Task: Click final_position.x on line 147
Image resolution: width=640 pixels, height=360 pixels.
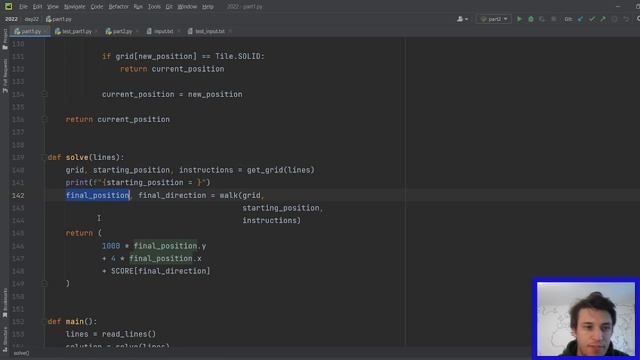Action: (165, 258)
